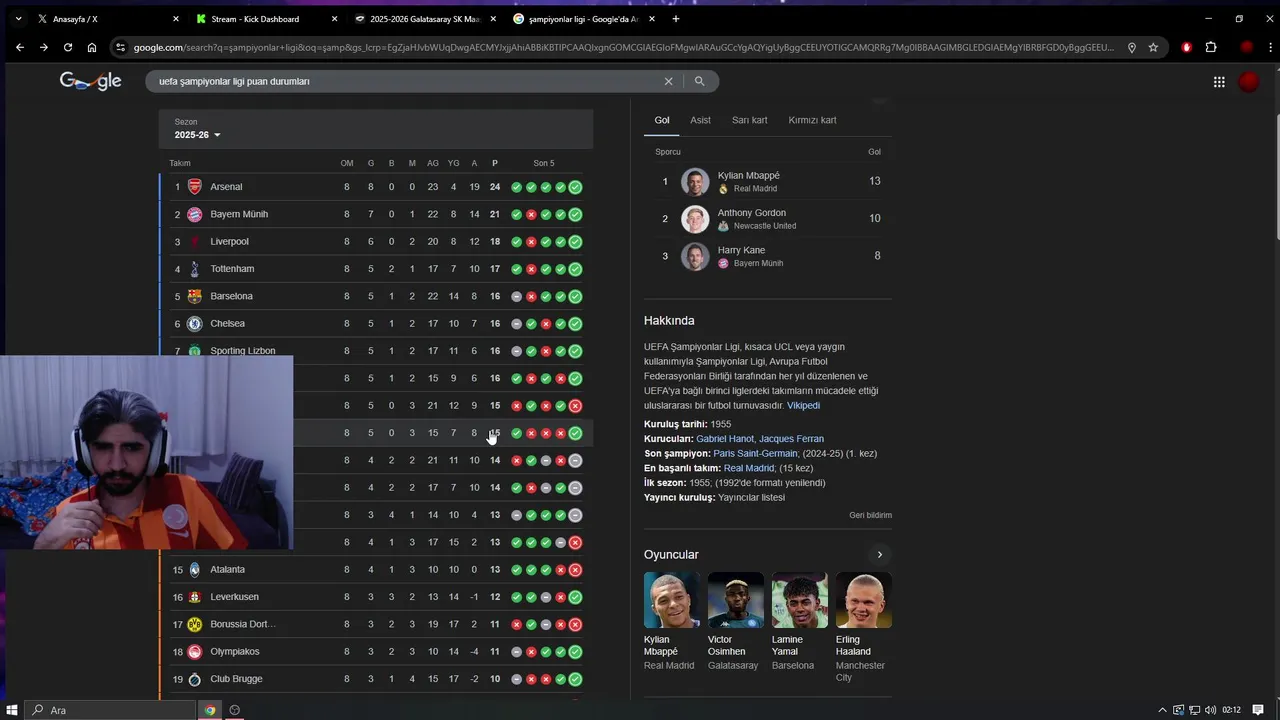Click the Chelsea club crest

coord(195,324)
